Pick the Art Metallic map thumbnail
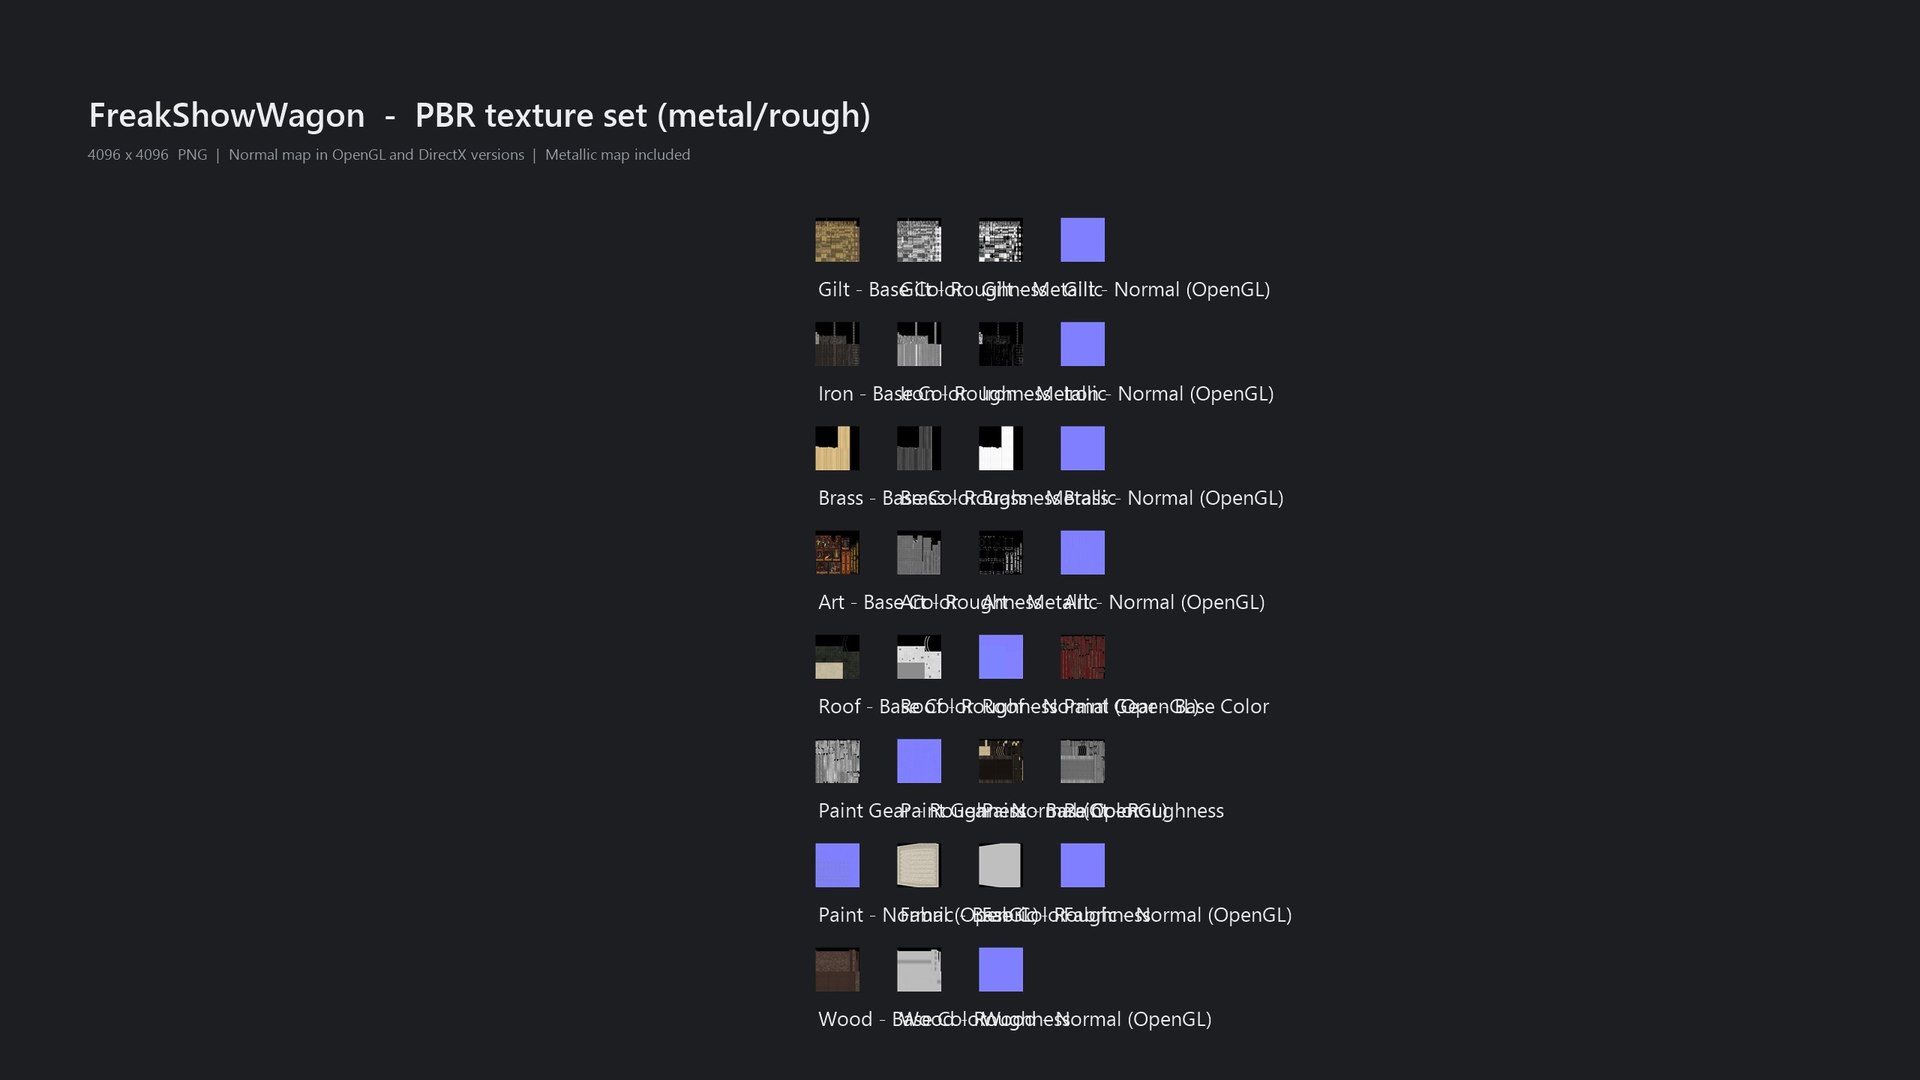1920x1080 pixels. click(1001, 553)
